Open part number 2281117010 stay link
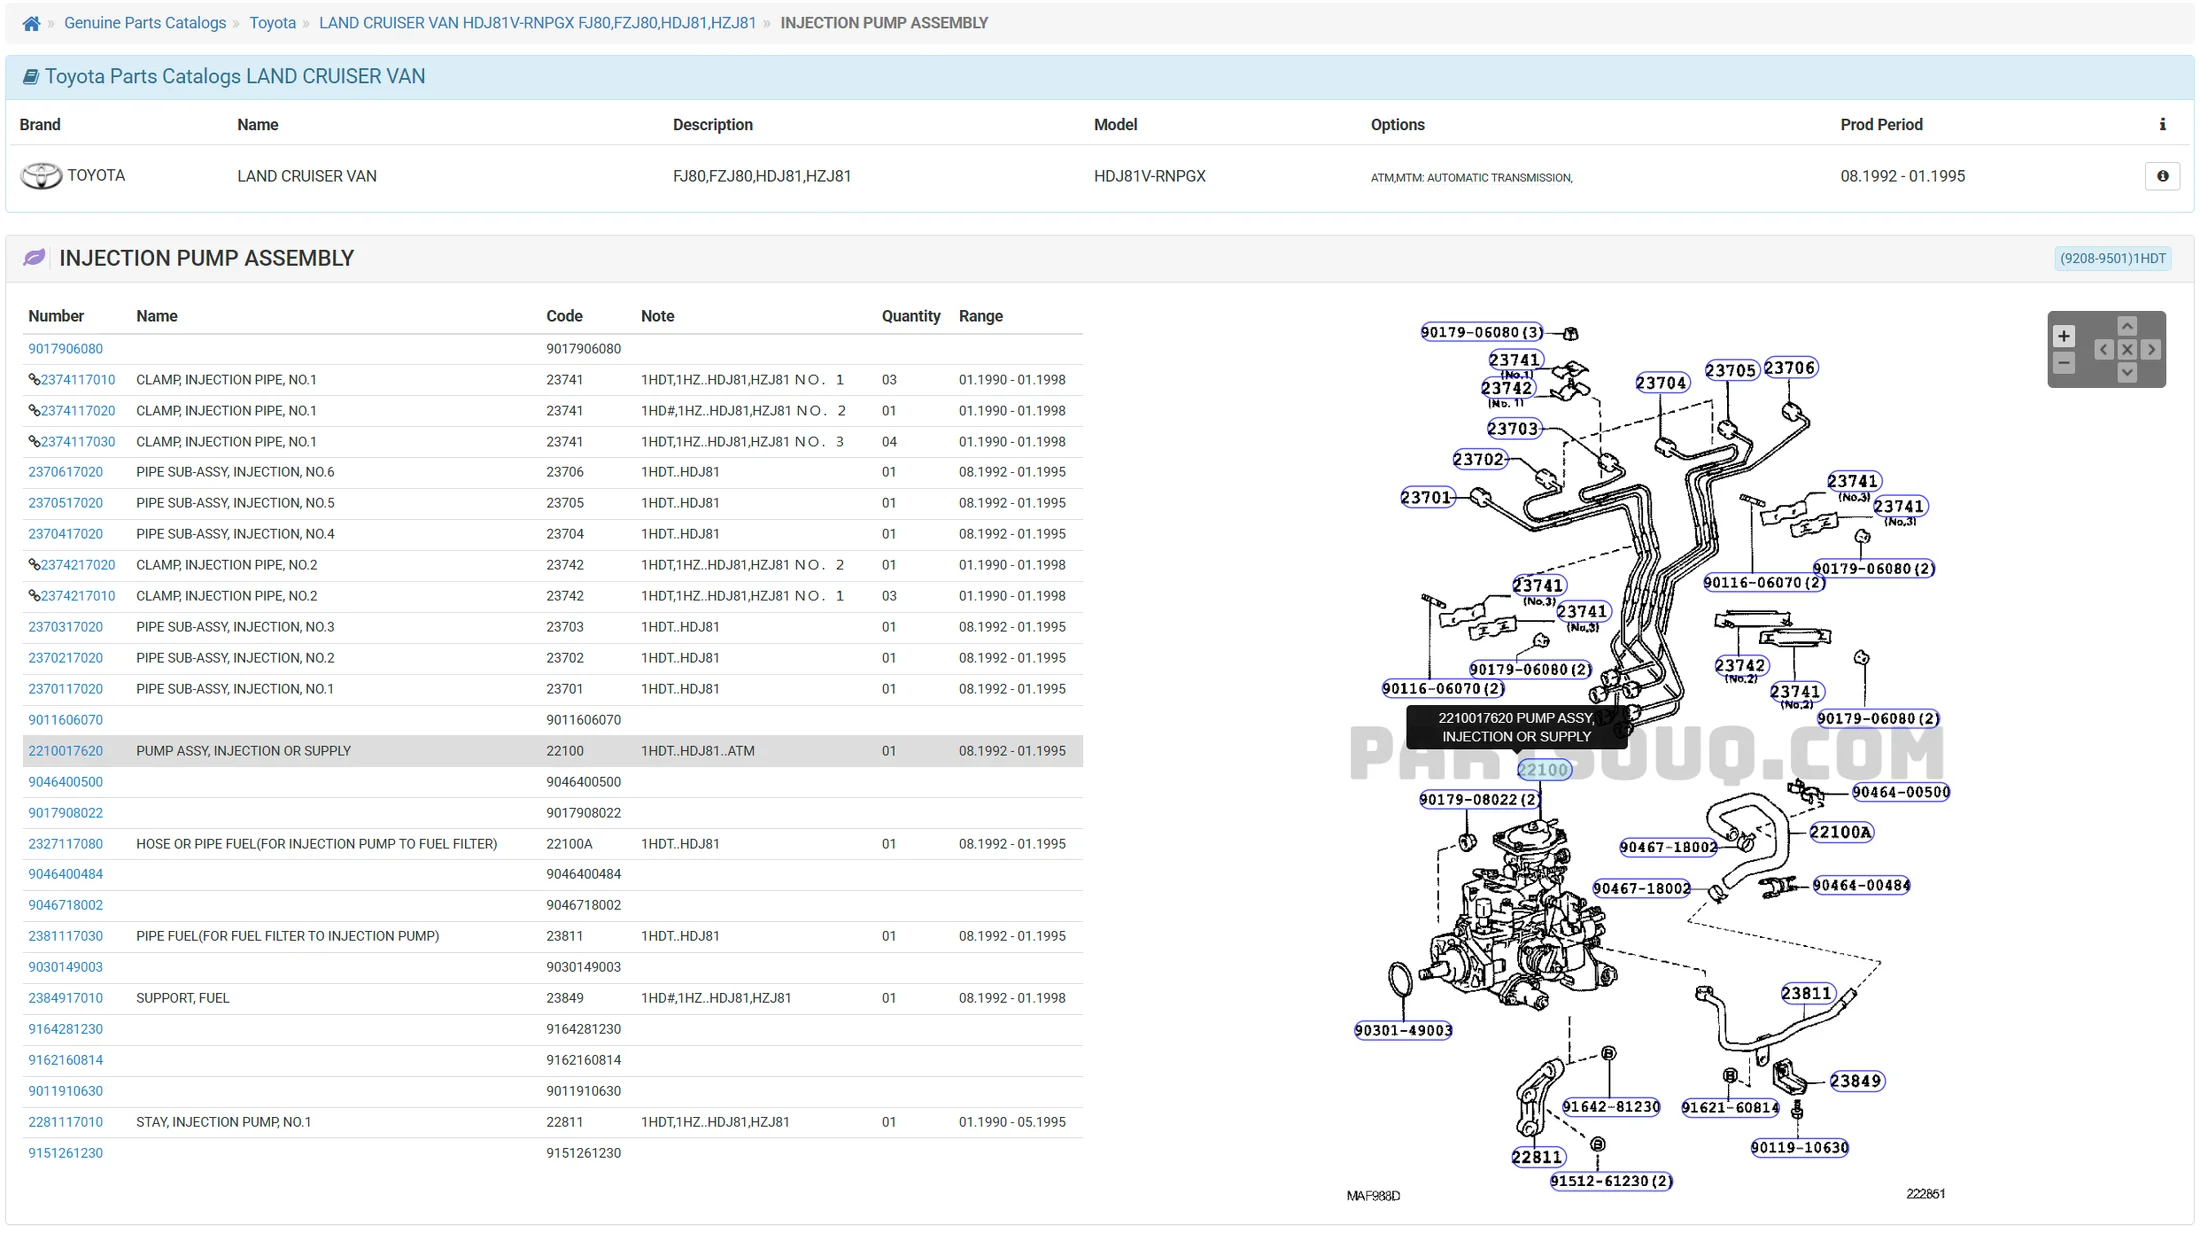 (x=65, y=1122)
